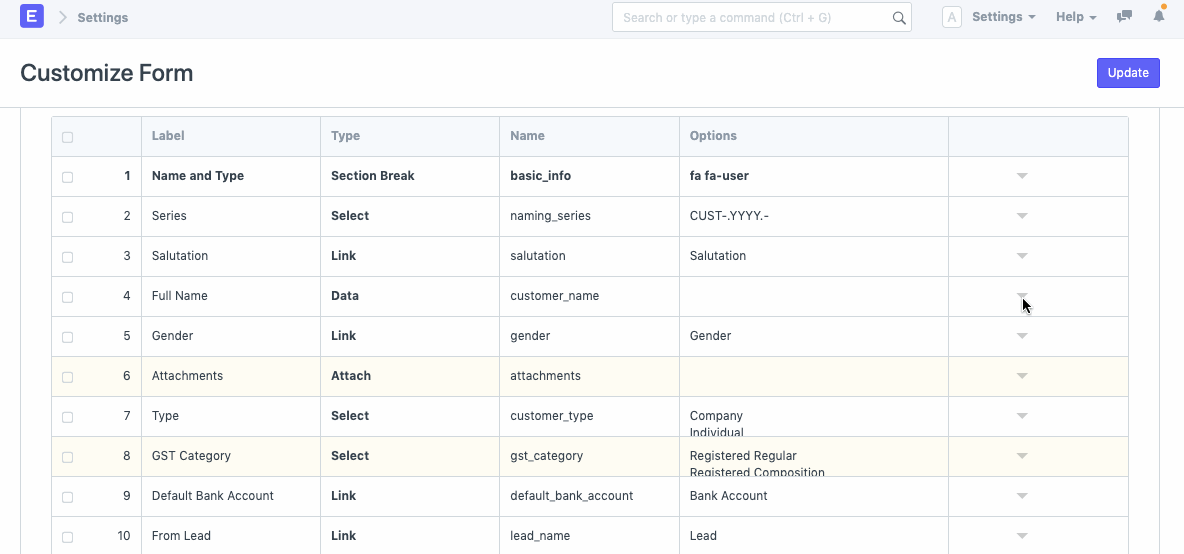Open the Settings menu in navbar

1003,17
